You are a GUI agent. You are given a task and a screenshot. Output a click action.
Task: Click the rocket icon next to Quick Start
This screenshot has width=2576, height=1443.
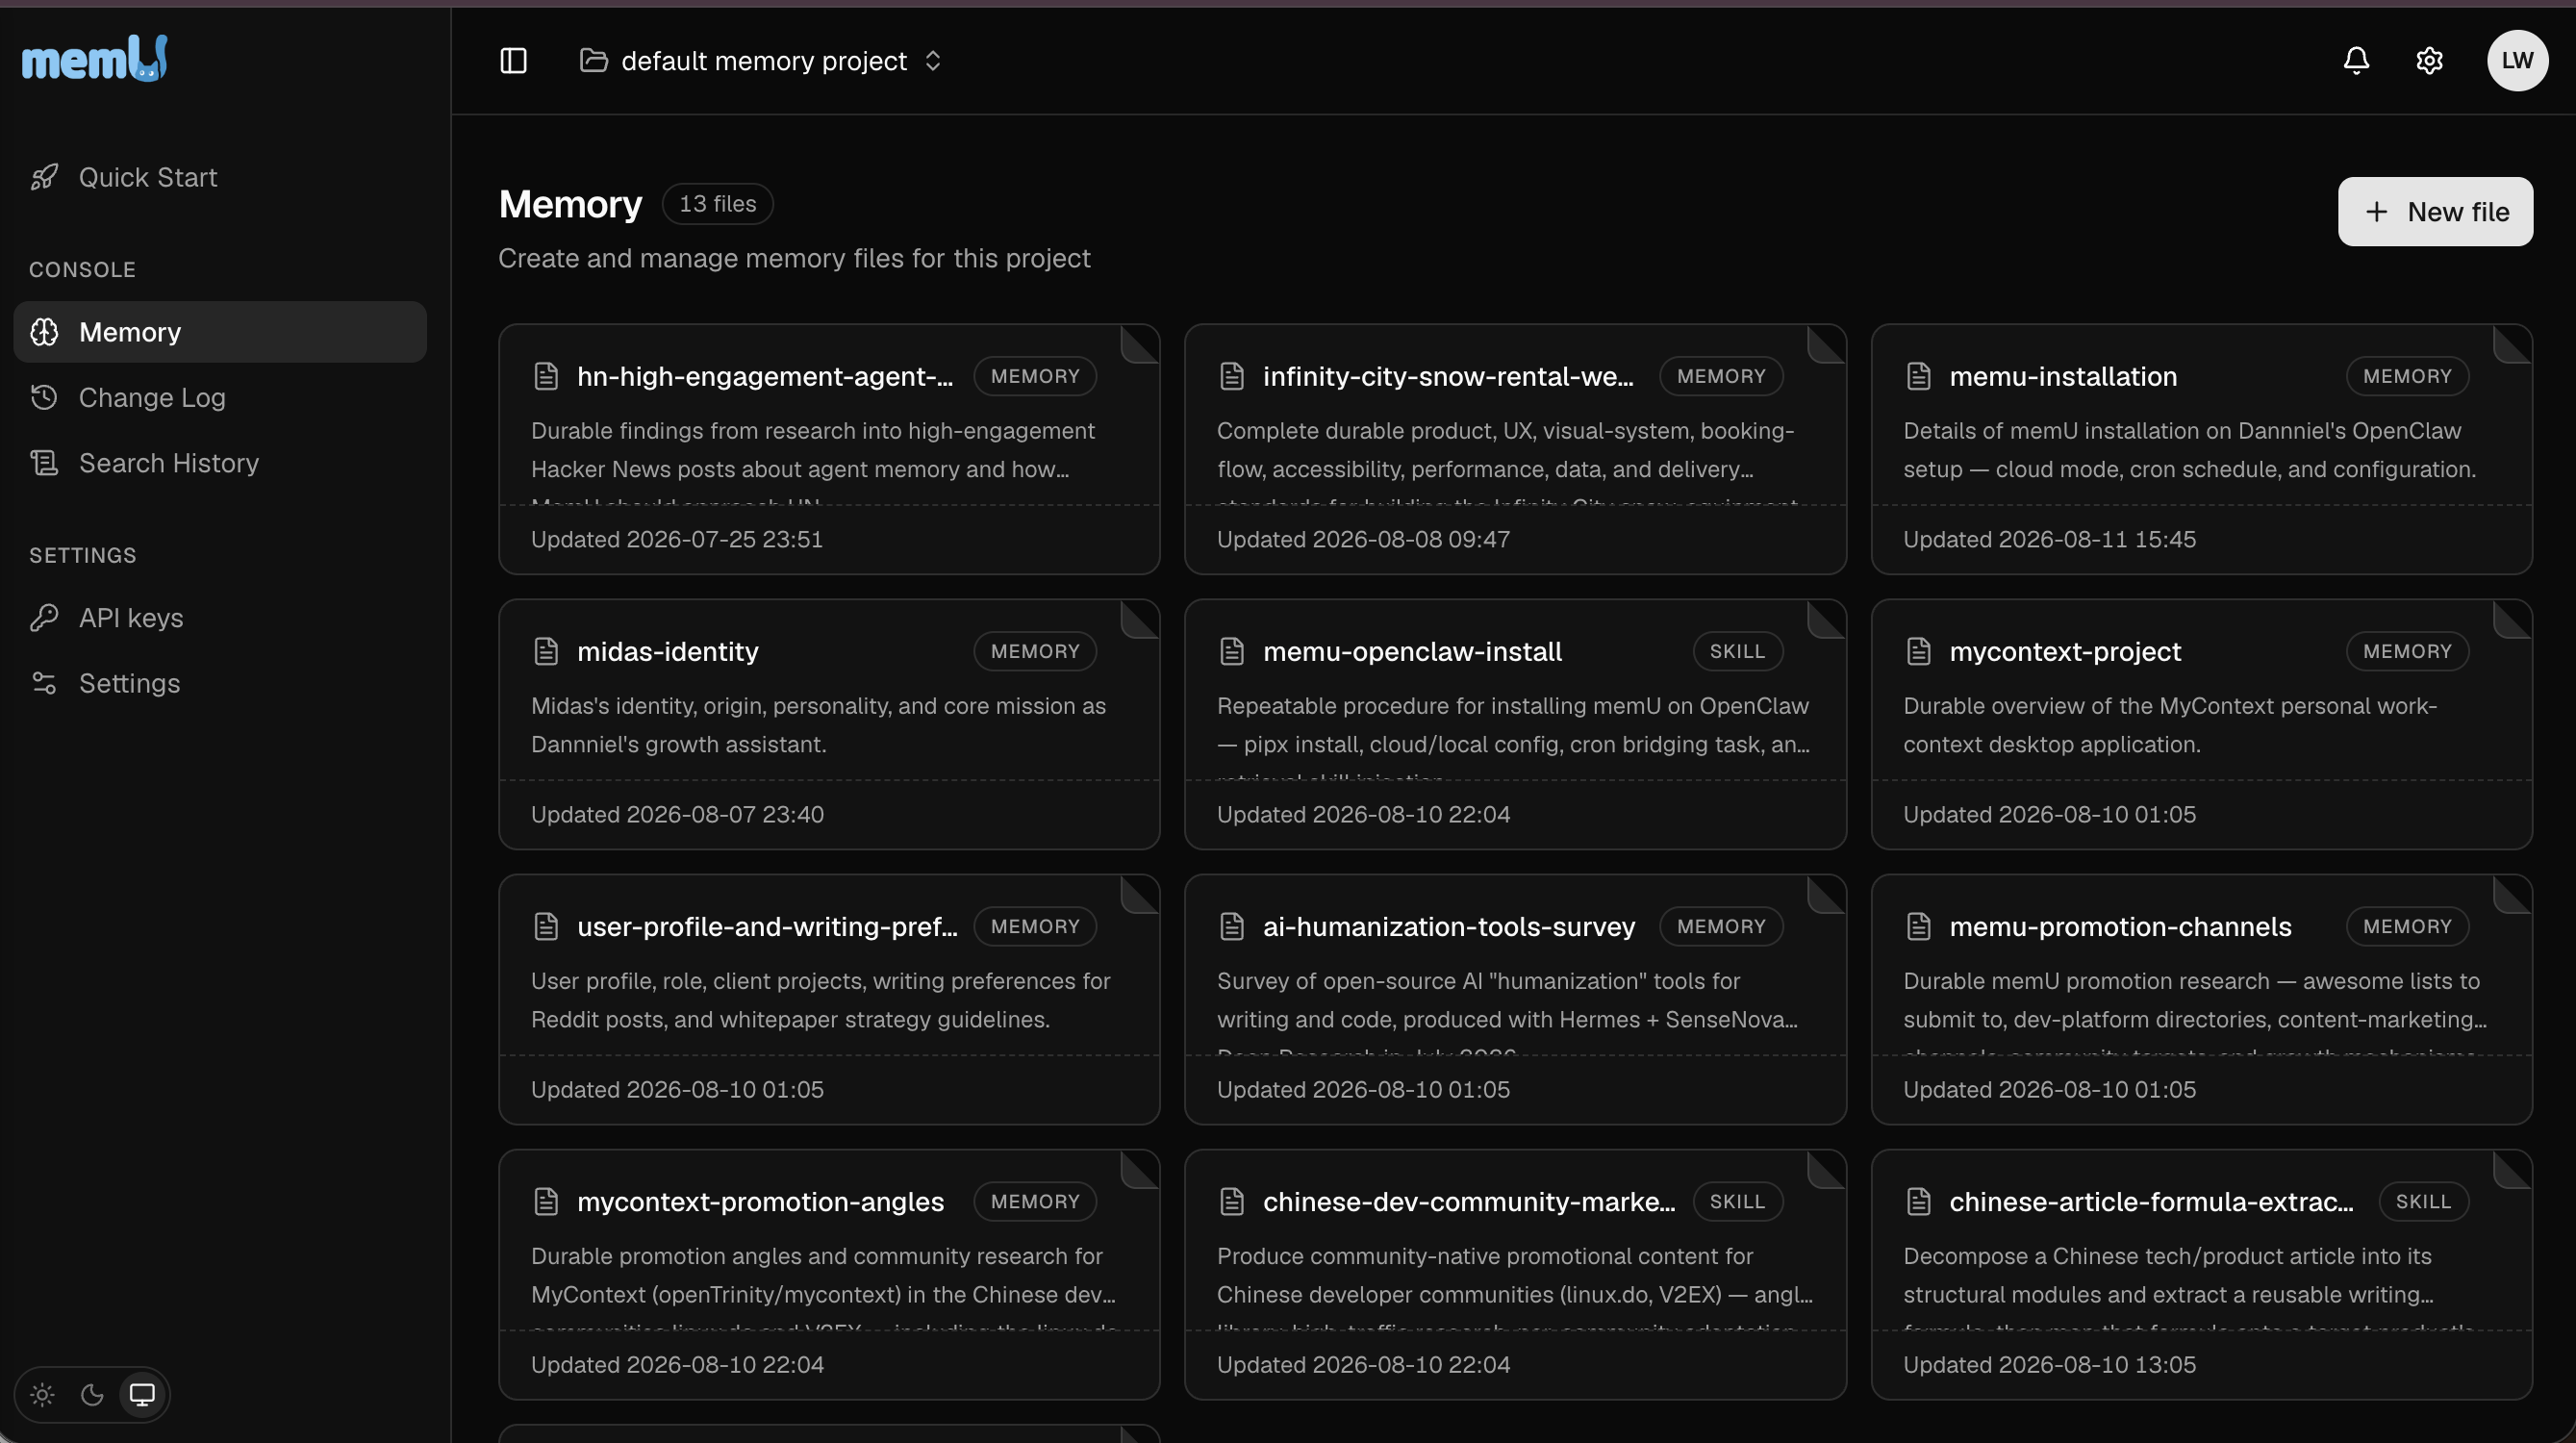(44, 177)
